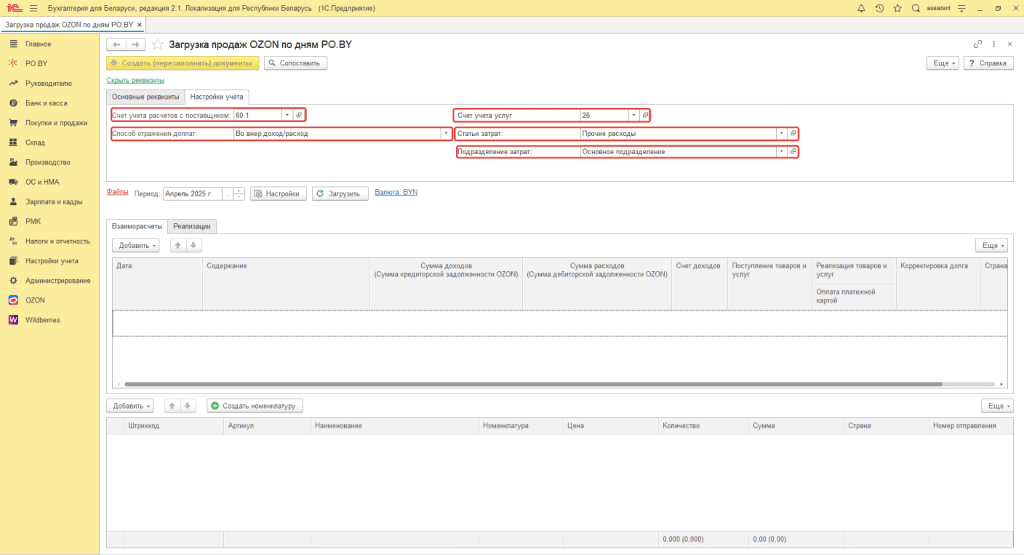Click Создать номенклатуру button
This screenshot has height=555, width=1024.
(x=255, y=406)
